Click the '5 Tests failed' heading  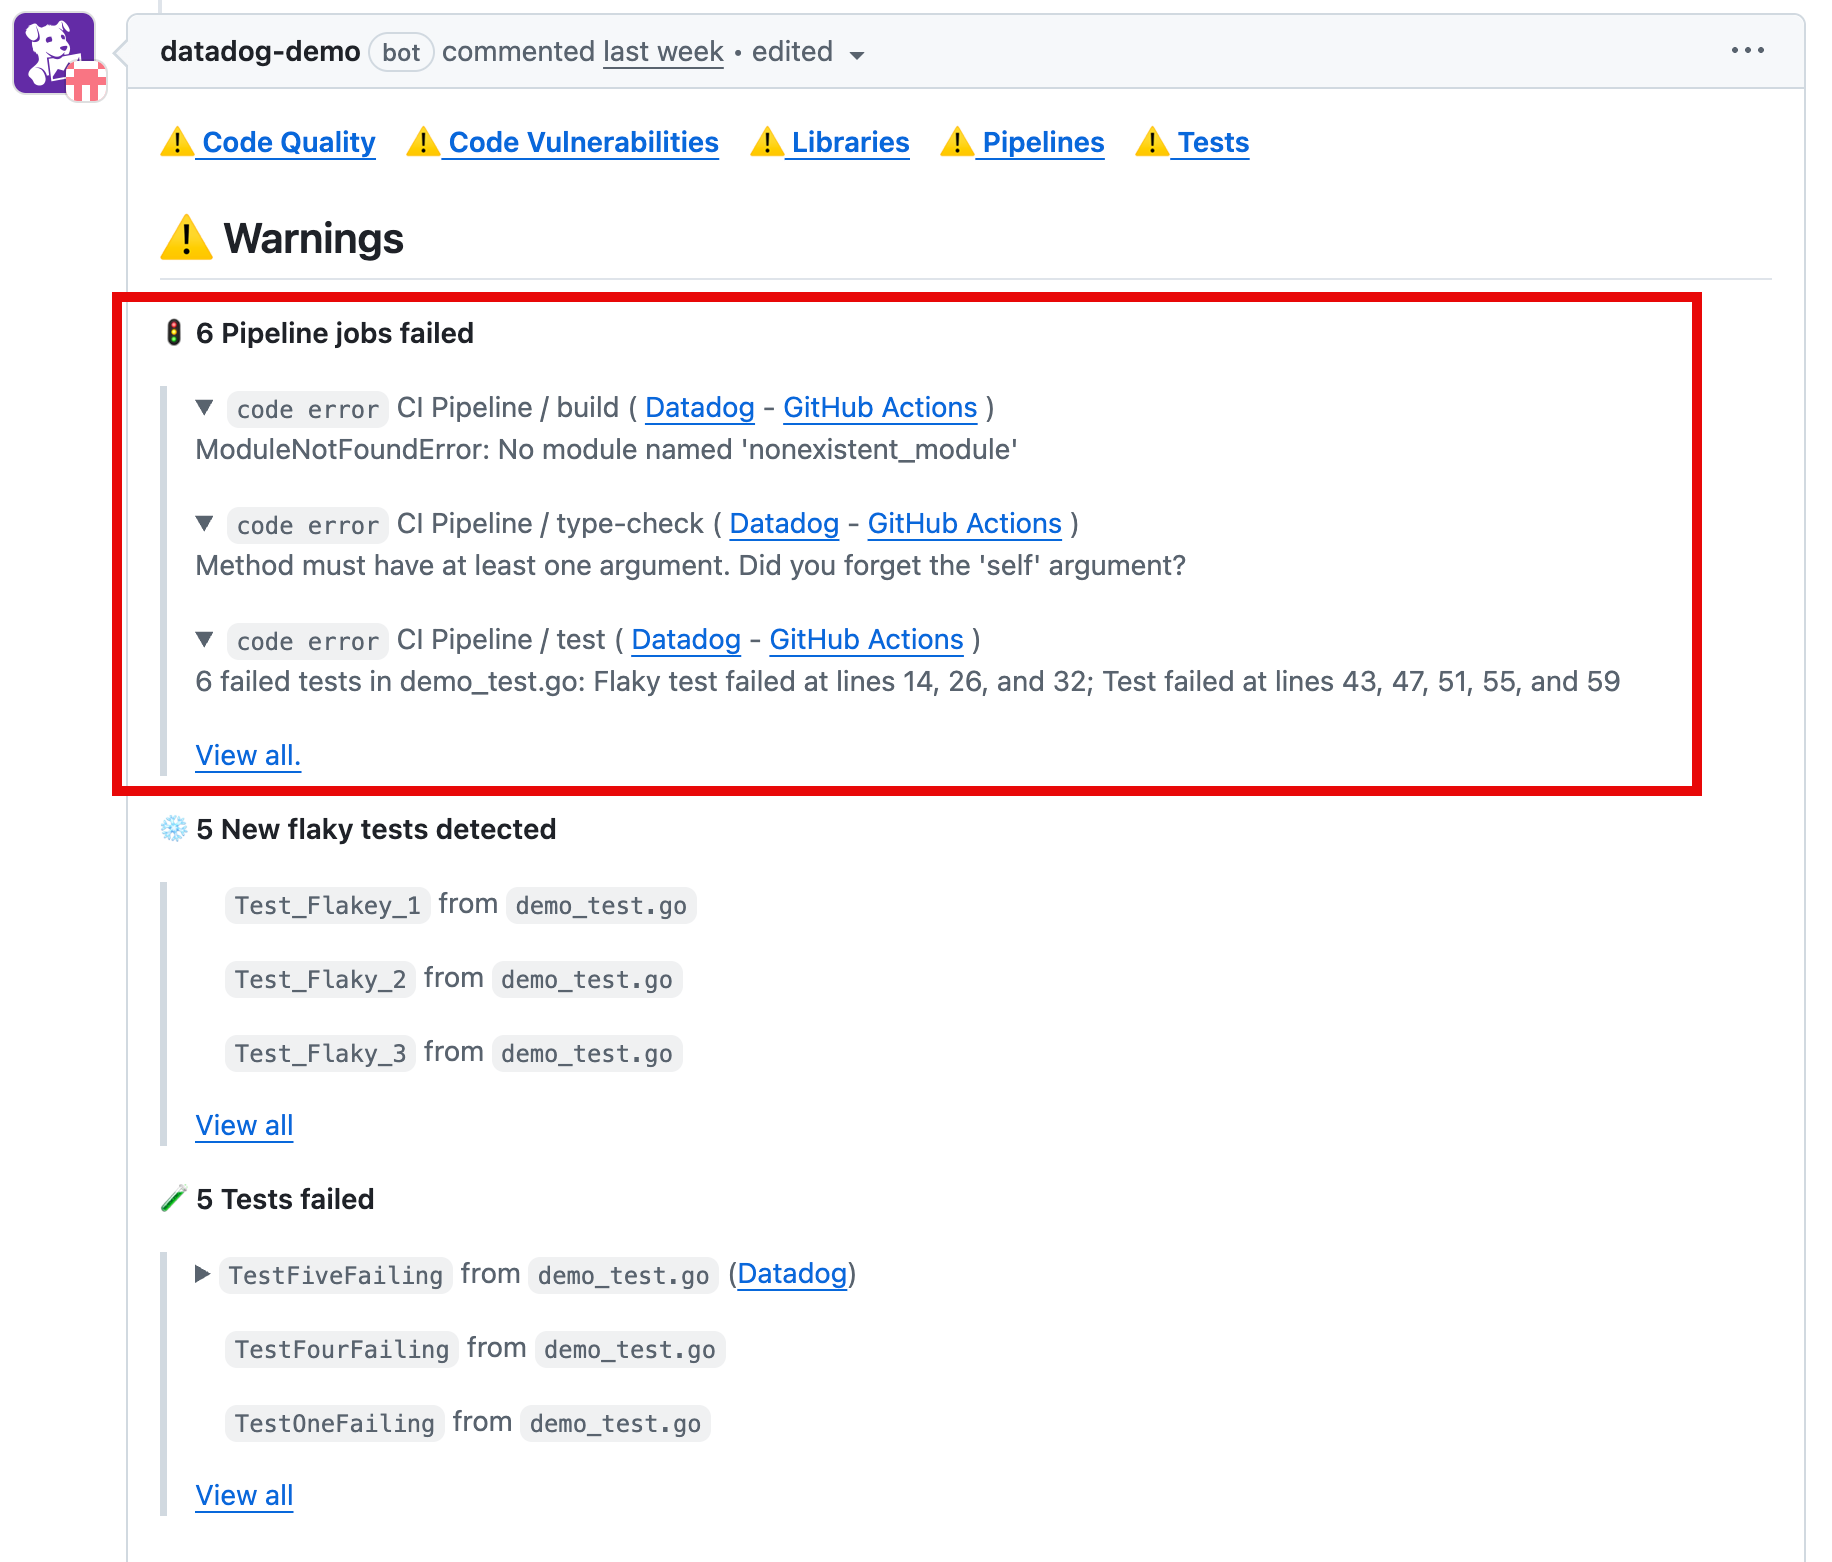click(x=285, y=1199)
